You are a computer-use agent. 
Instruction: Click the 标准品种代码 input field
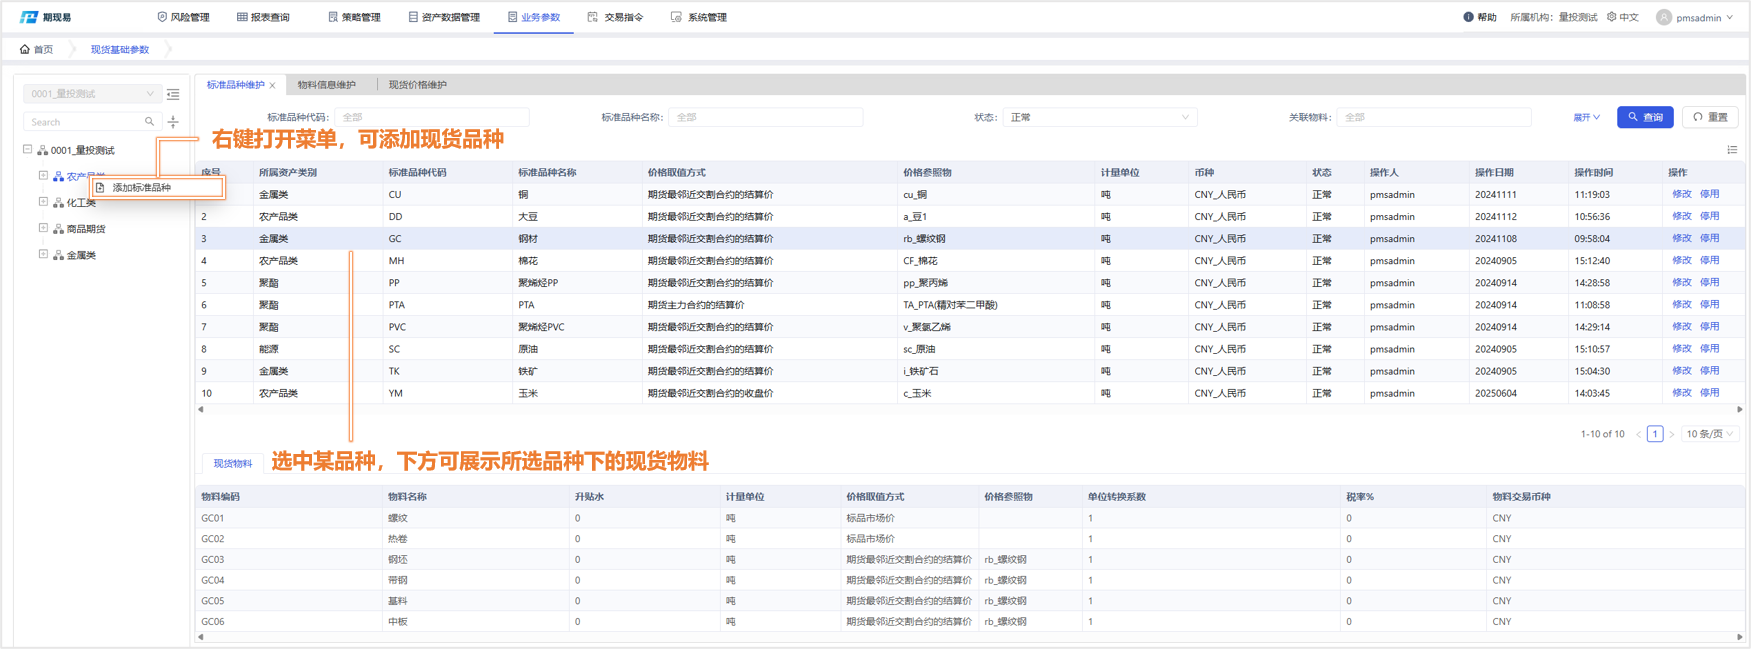[431, 117]
